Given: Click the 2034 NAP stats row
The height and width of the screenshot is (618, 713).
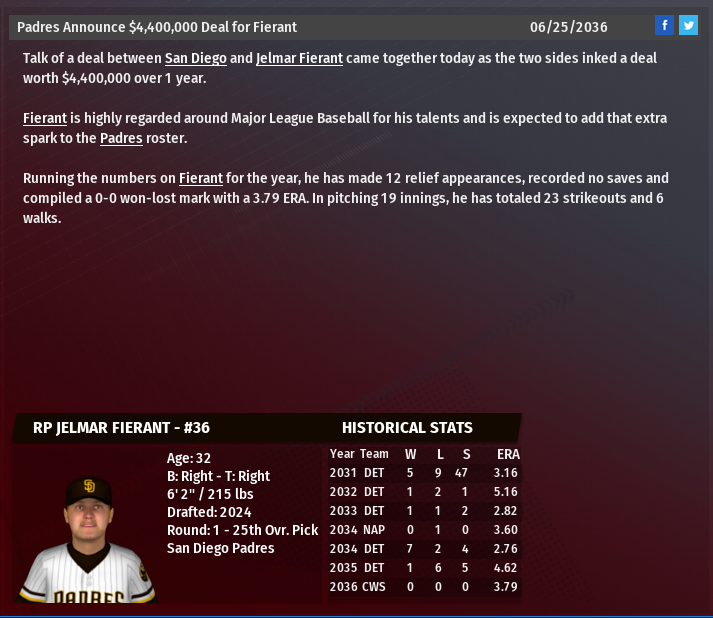Looking at the screenshot, I should (x=425, y=529).
